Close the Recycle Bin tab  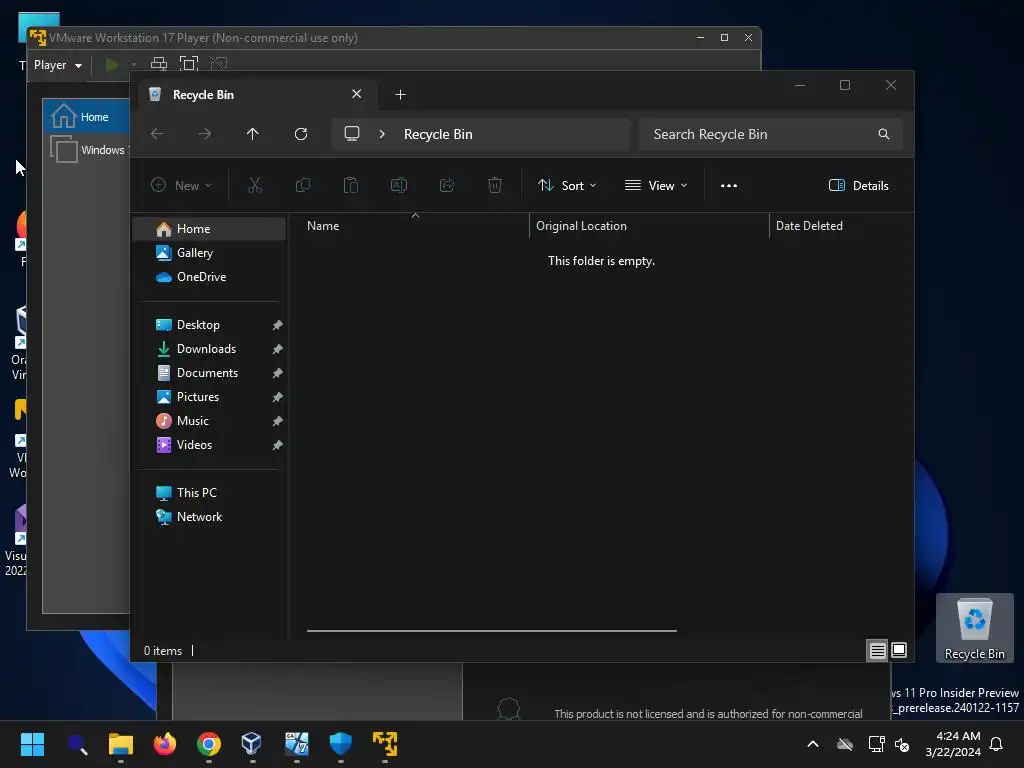tap(357, 94)
